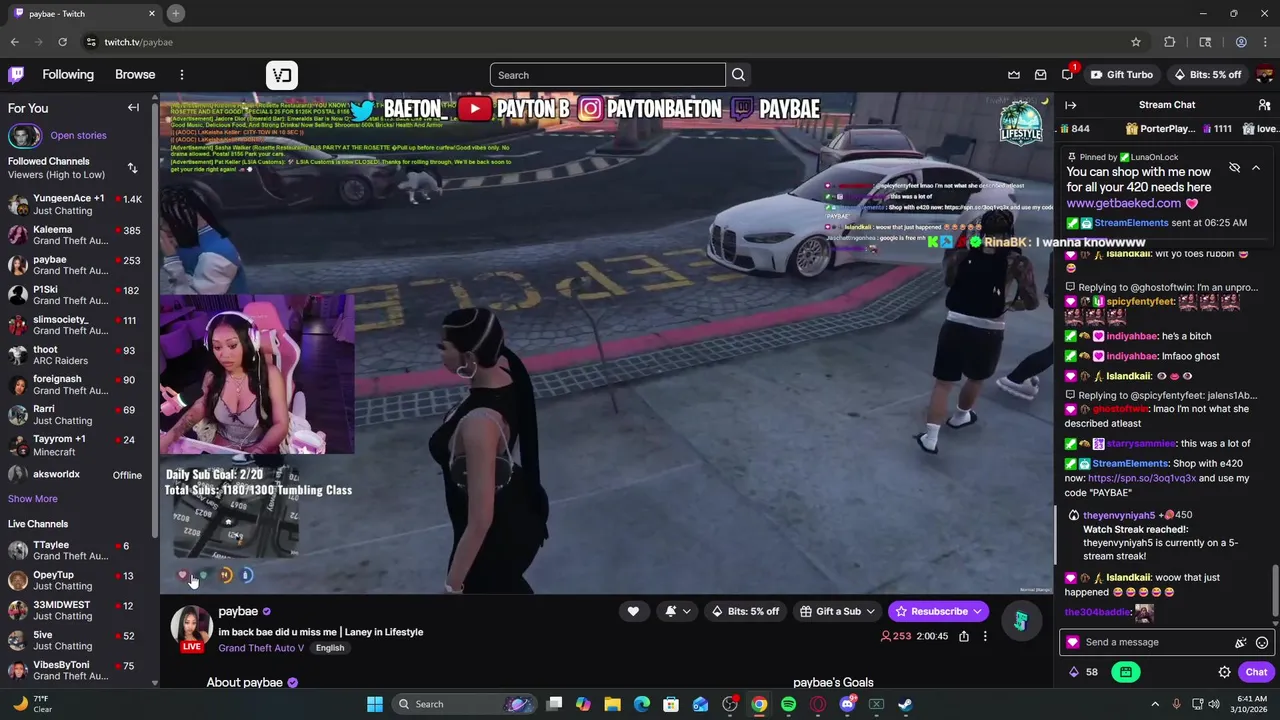Click the Grand Theft Auto V category link

point(261,648)
